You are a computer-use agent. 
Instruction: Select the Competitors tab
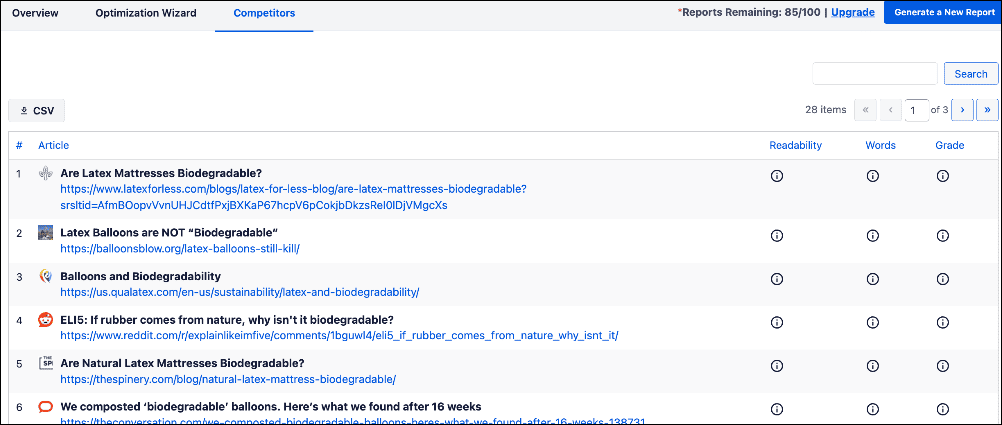coord(264,13)
